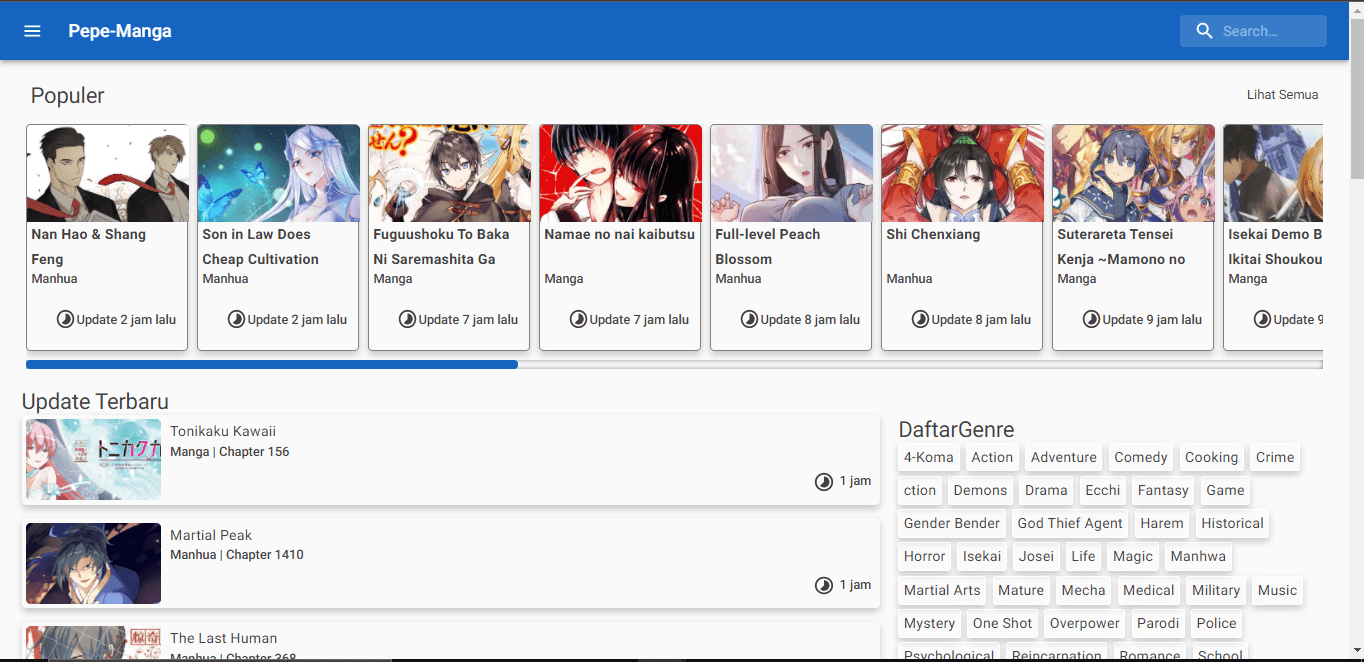The image size is (1364, 662).
Task: Select the 4-Koma genre chip
Action: (929, 457)
